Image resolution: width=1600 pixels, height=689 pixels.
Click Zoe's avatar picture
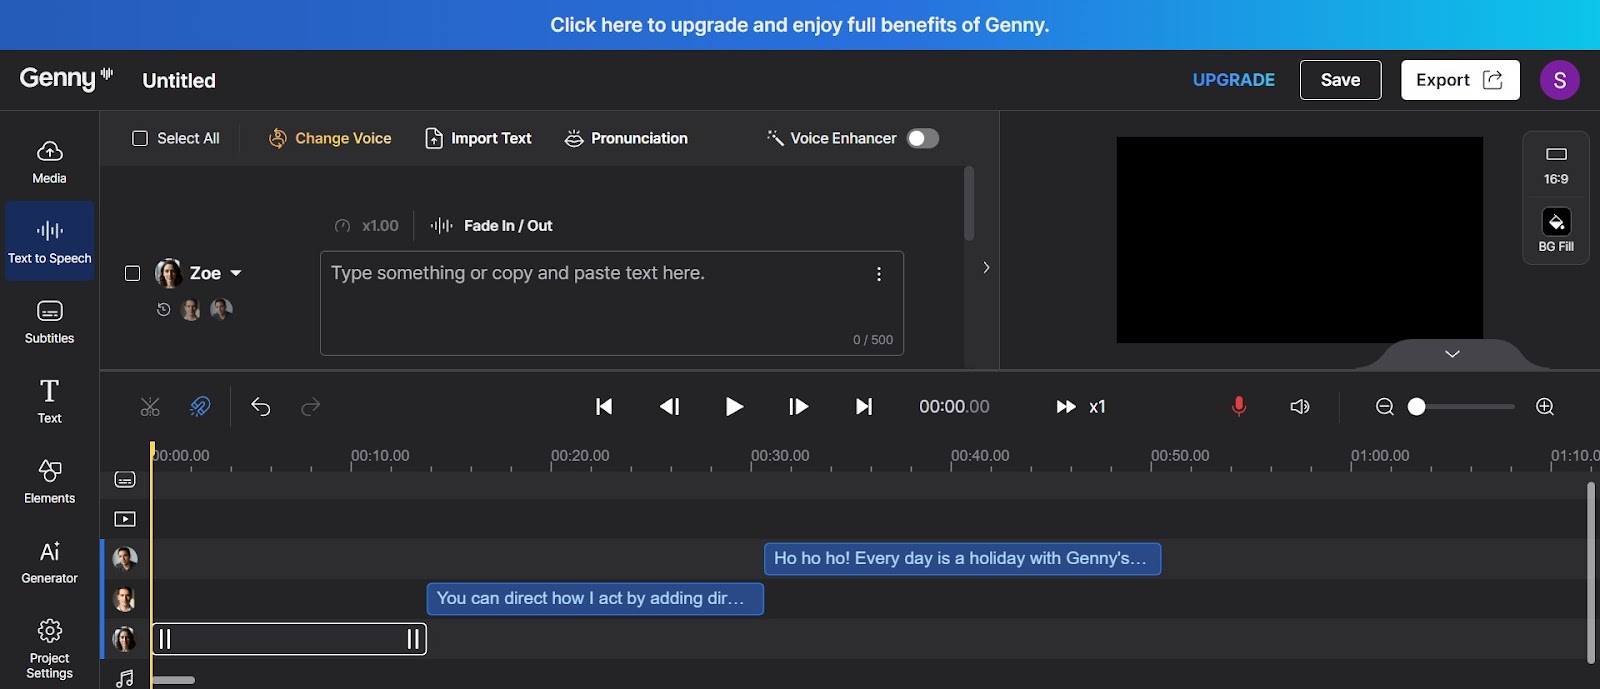[x=169, y=273]
